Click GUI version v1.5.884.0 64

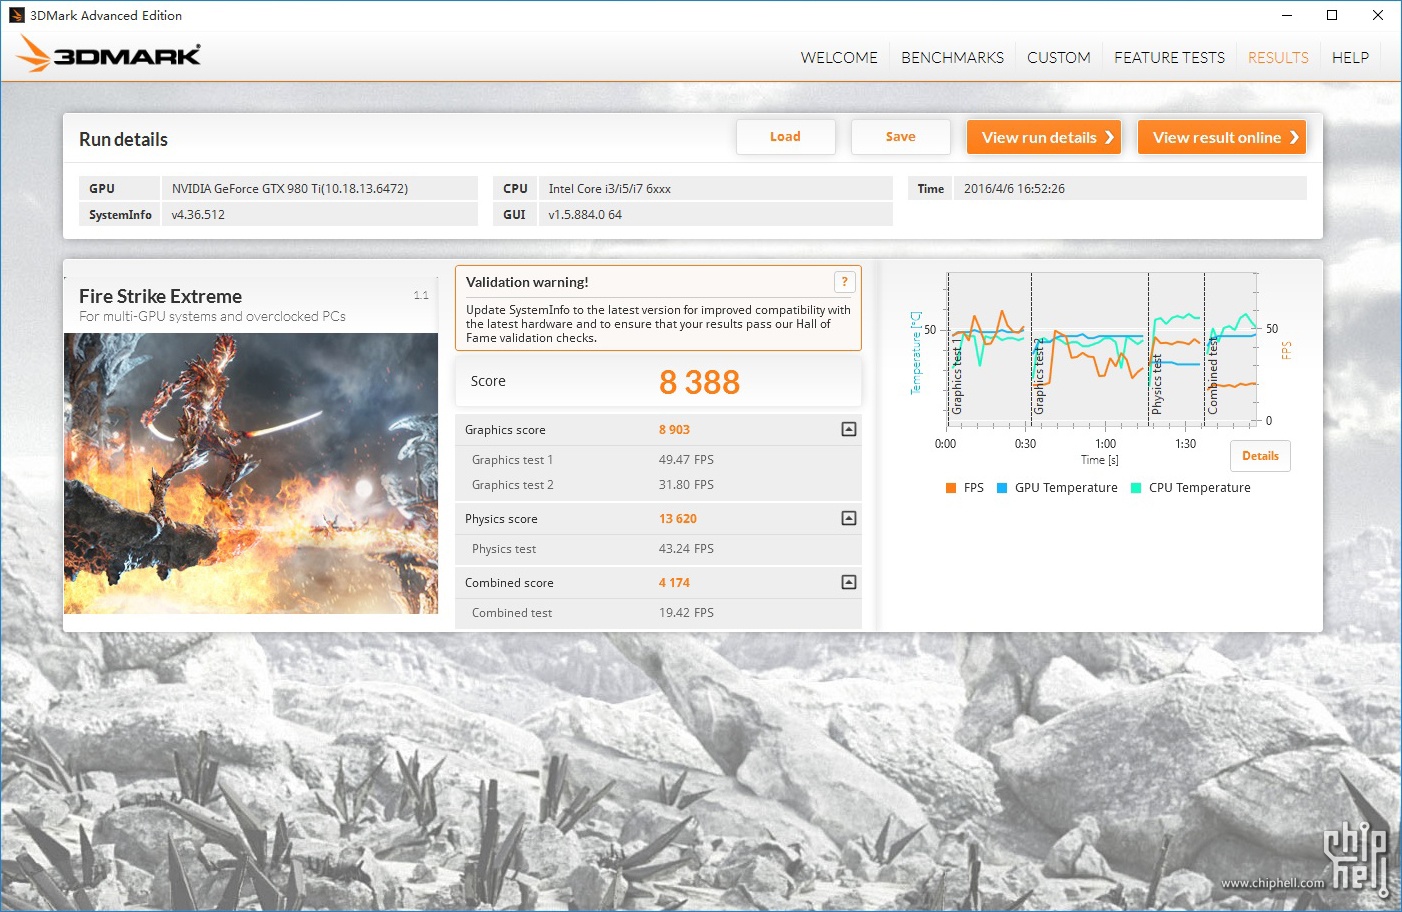coord(585,215)
